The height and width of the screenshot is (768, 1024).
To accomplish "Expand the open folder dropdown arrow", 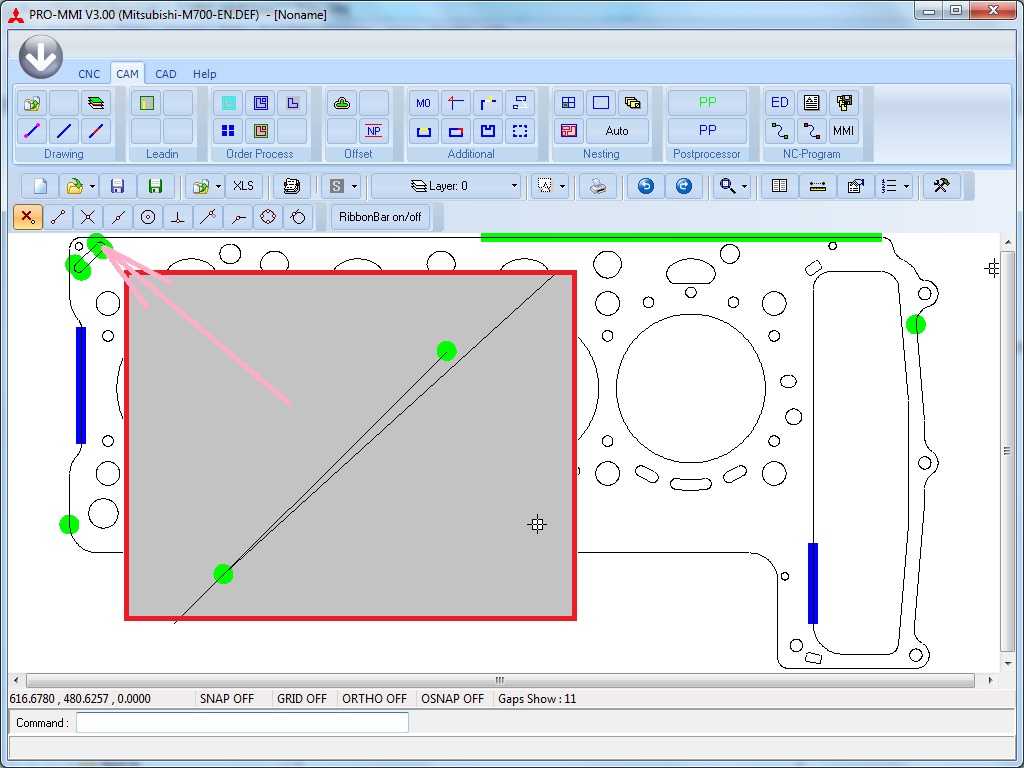I will (93, 186).
